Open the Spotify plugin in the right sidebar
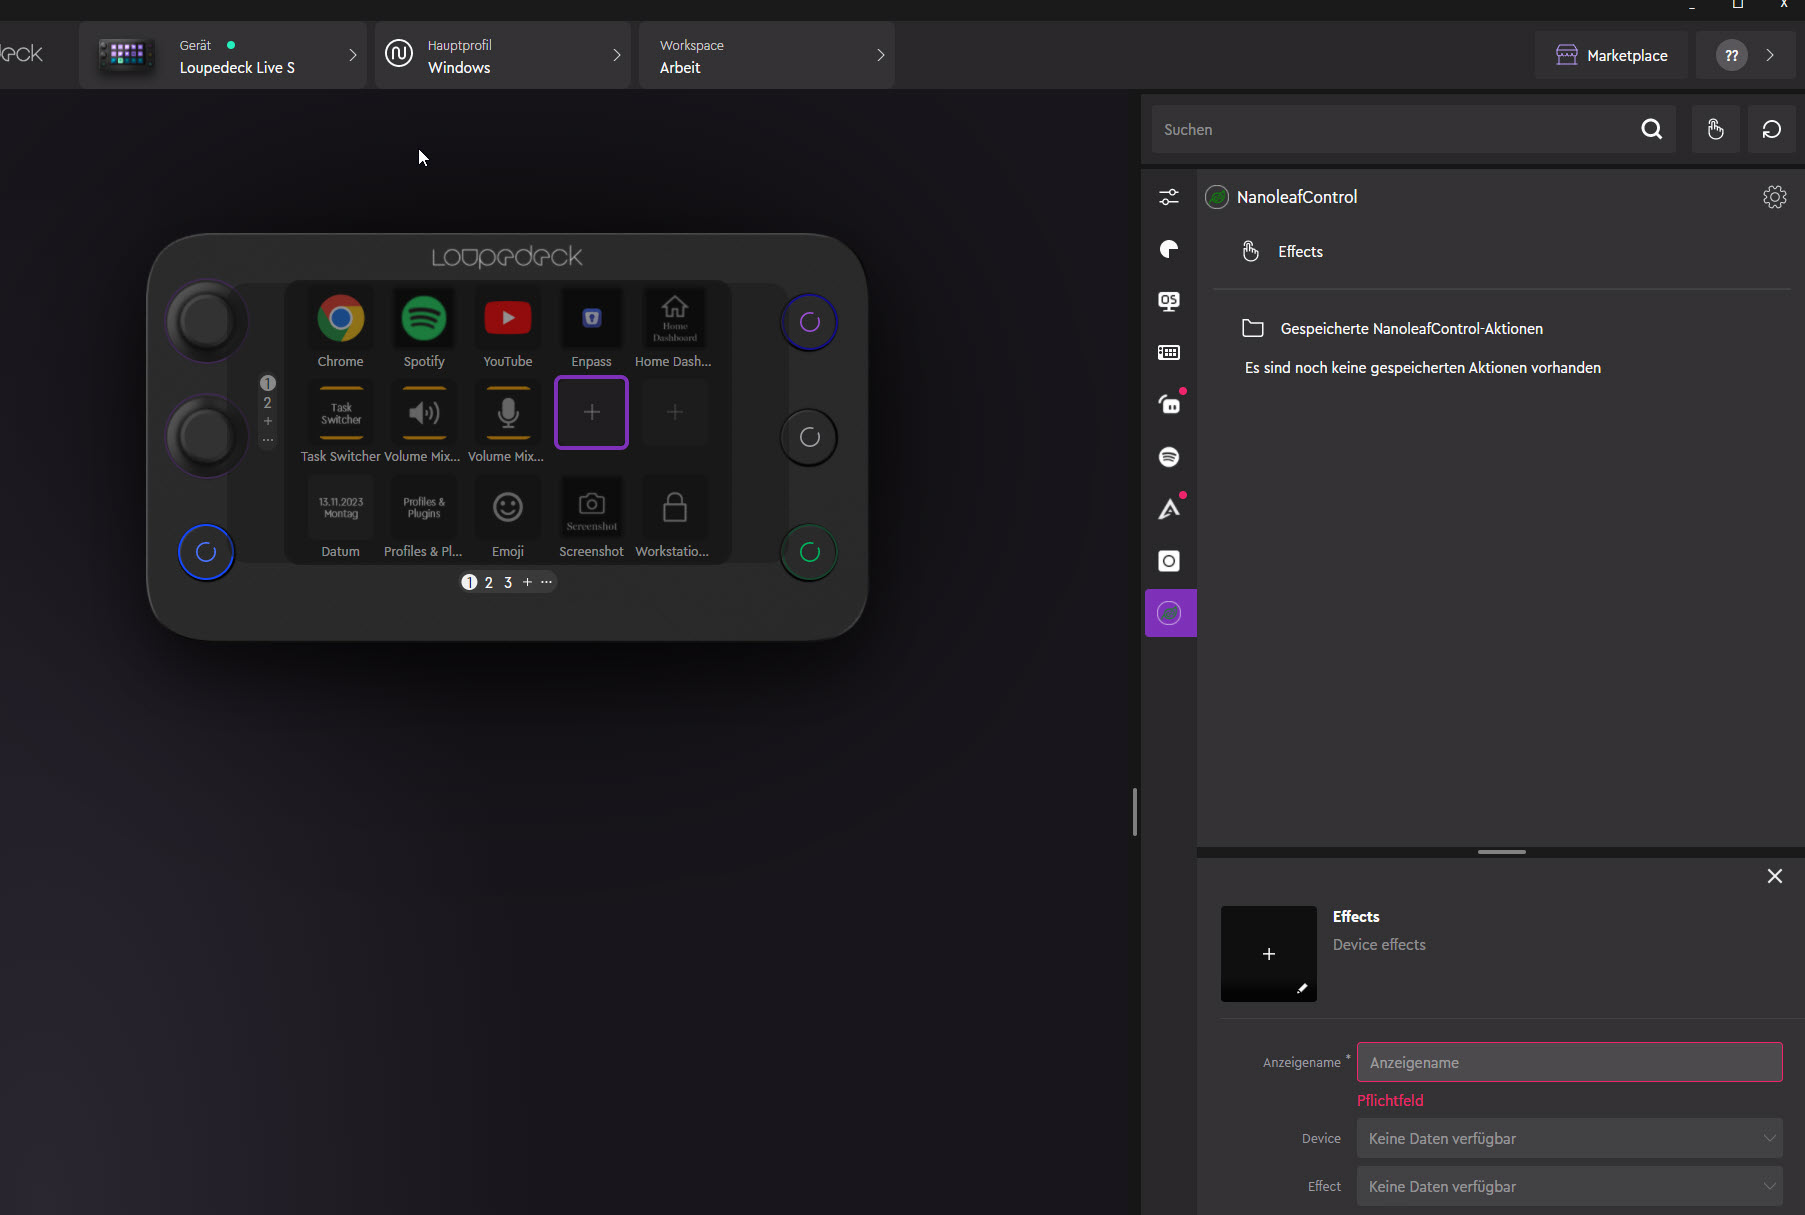The image size is (1805, 1215). (x=1169, y=457)
